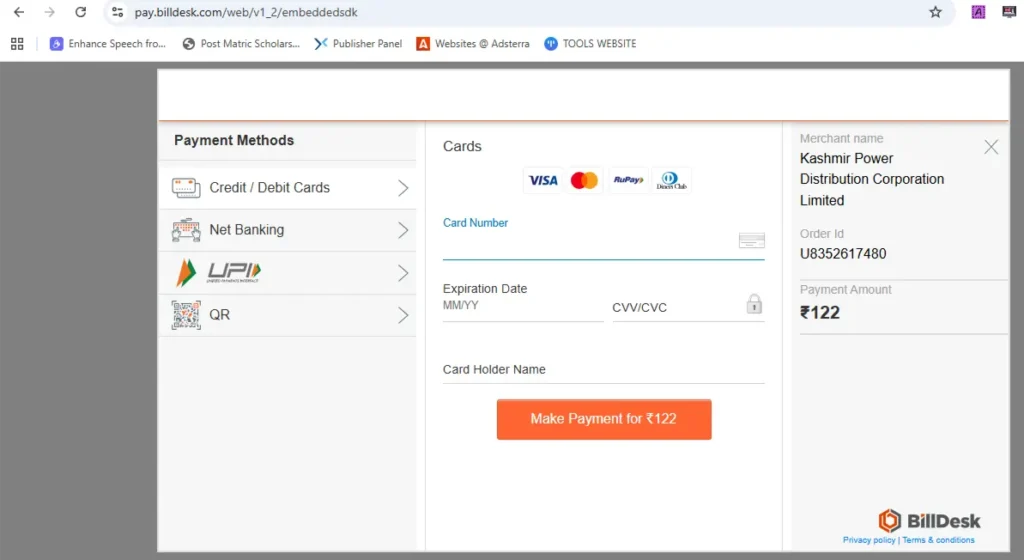1024x560 pixels.
Task: Close the merchant details panel with X
Action: [x=991, y=147]
